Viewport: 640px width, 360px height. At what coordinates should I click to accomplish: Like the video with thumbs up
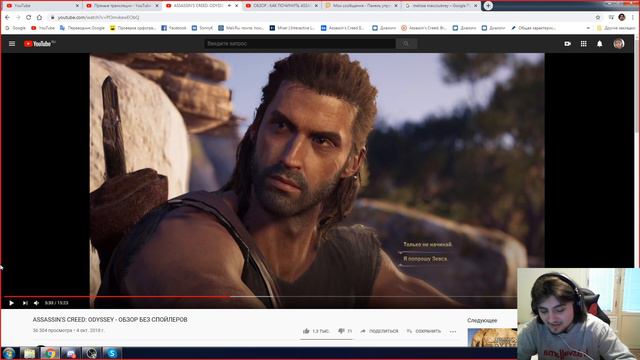(316, 331)
